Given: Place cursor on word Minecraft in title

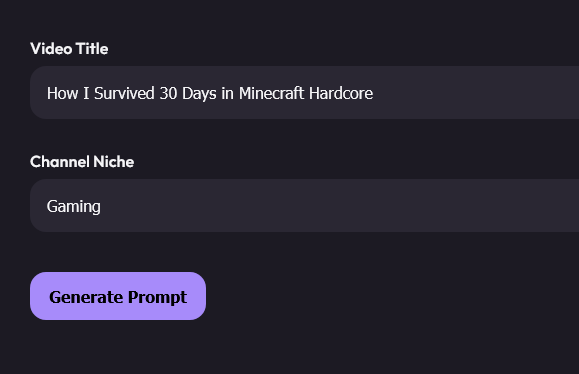Looking at the screenshot, I should tap(271, 93).
